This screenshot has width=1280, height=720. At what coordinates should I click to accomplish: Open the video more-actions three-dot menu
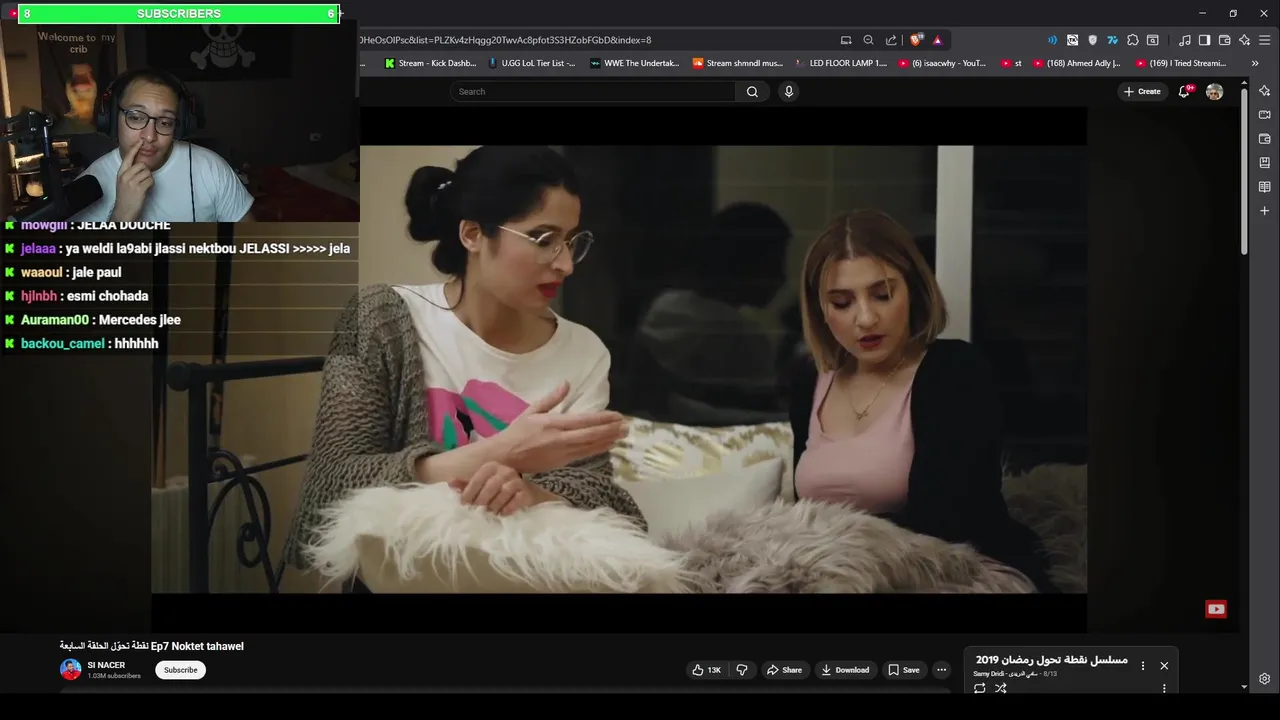pos(941,670)
